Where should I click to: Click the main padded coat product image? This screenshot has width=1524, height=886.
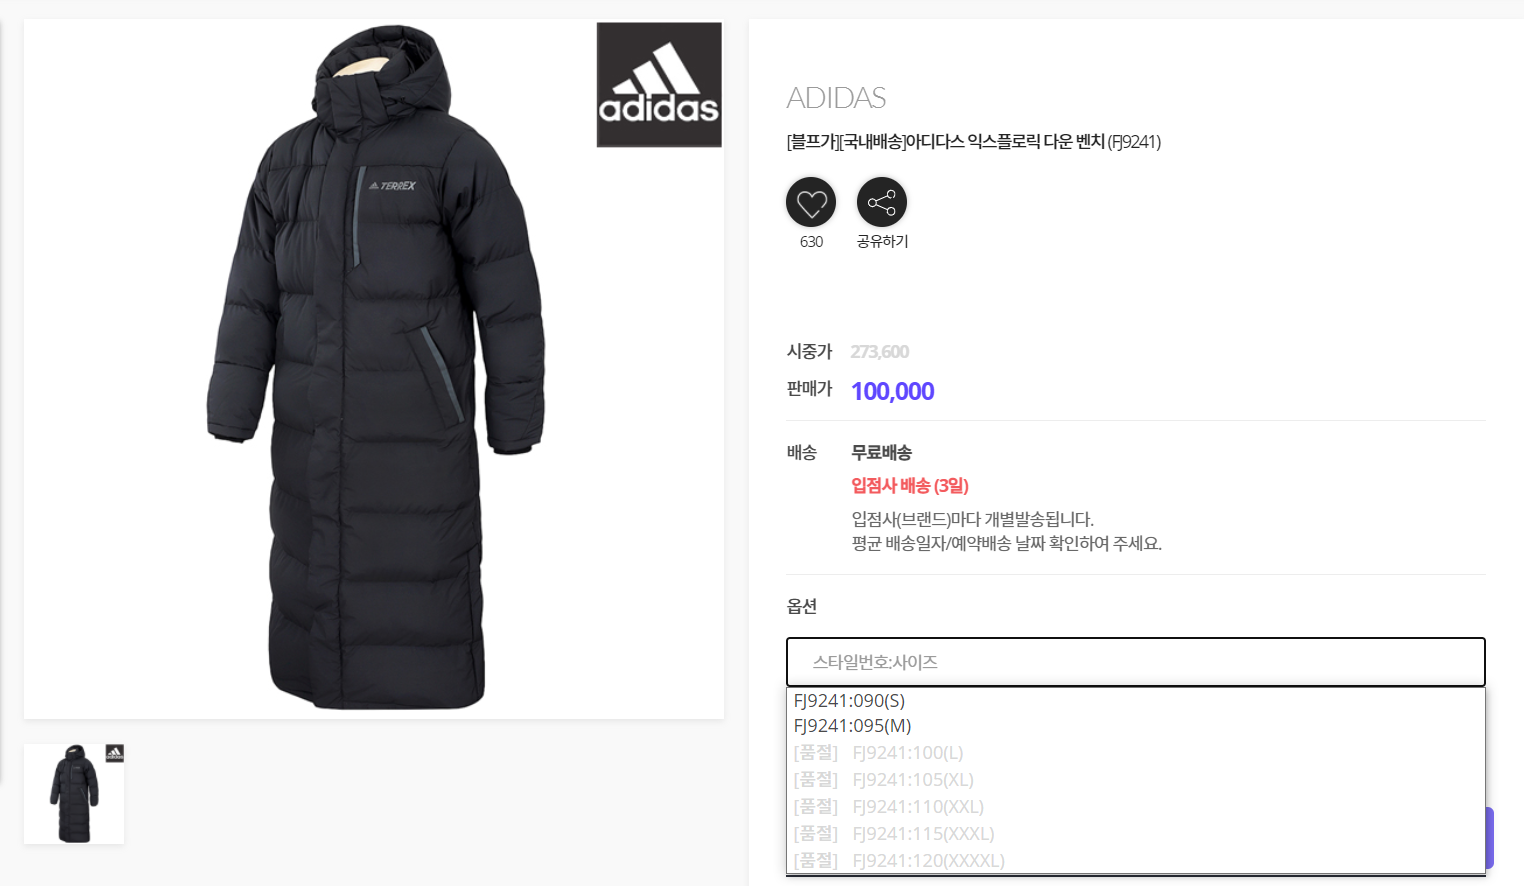click(374, 368)
